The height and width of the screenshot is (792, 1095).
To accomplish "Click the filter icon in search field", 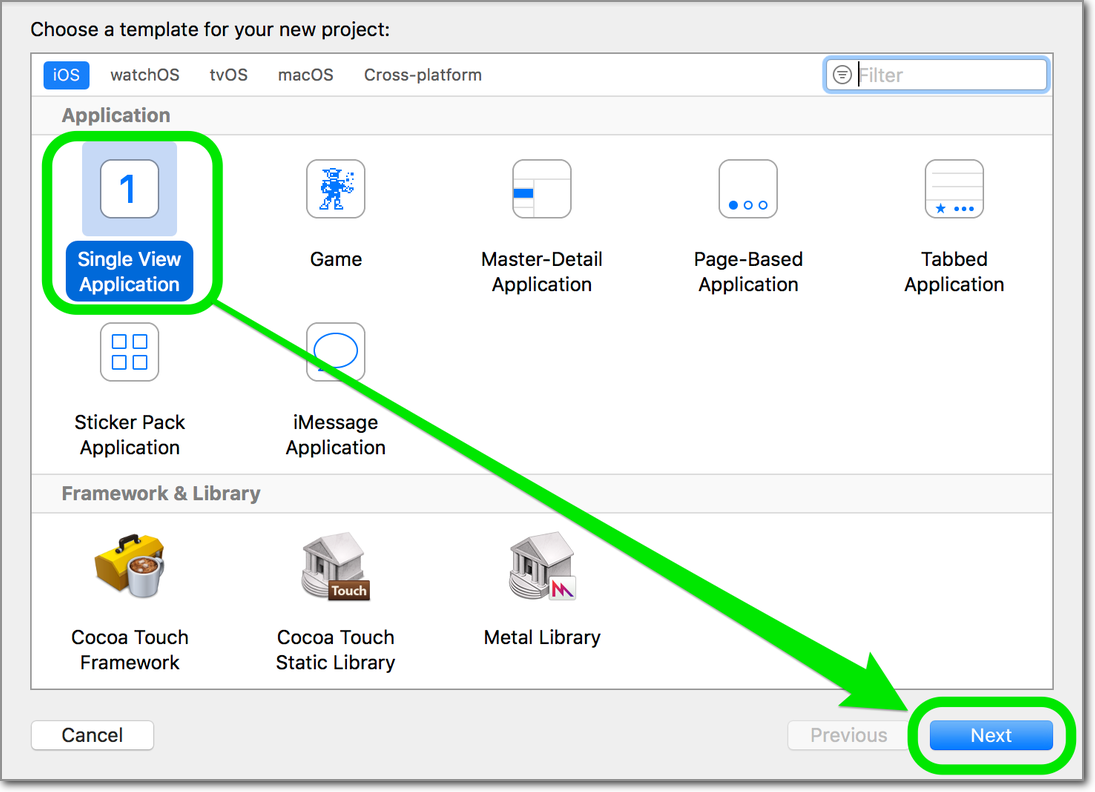I will pyautogui.click(x=842, y=75).
